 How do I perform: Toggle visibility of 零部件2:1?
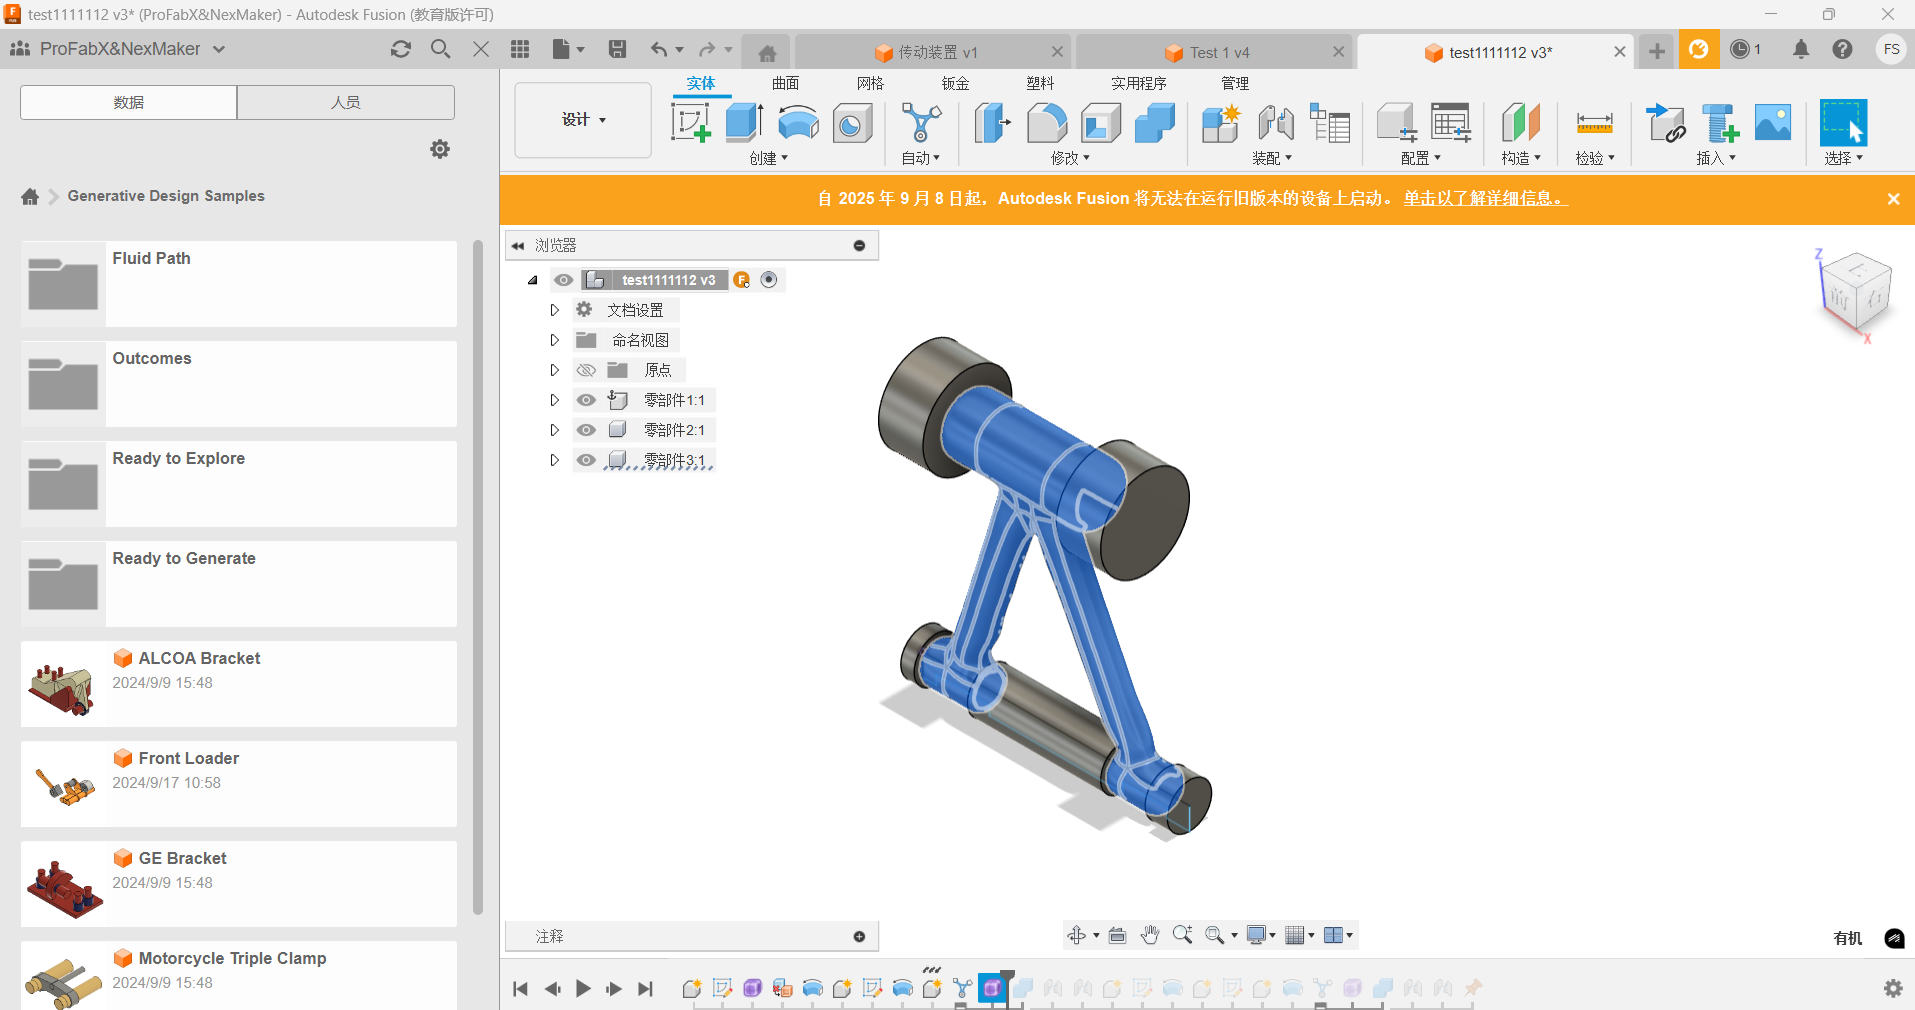pyautogui.click(x=587, y=430)
